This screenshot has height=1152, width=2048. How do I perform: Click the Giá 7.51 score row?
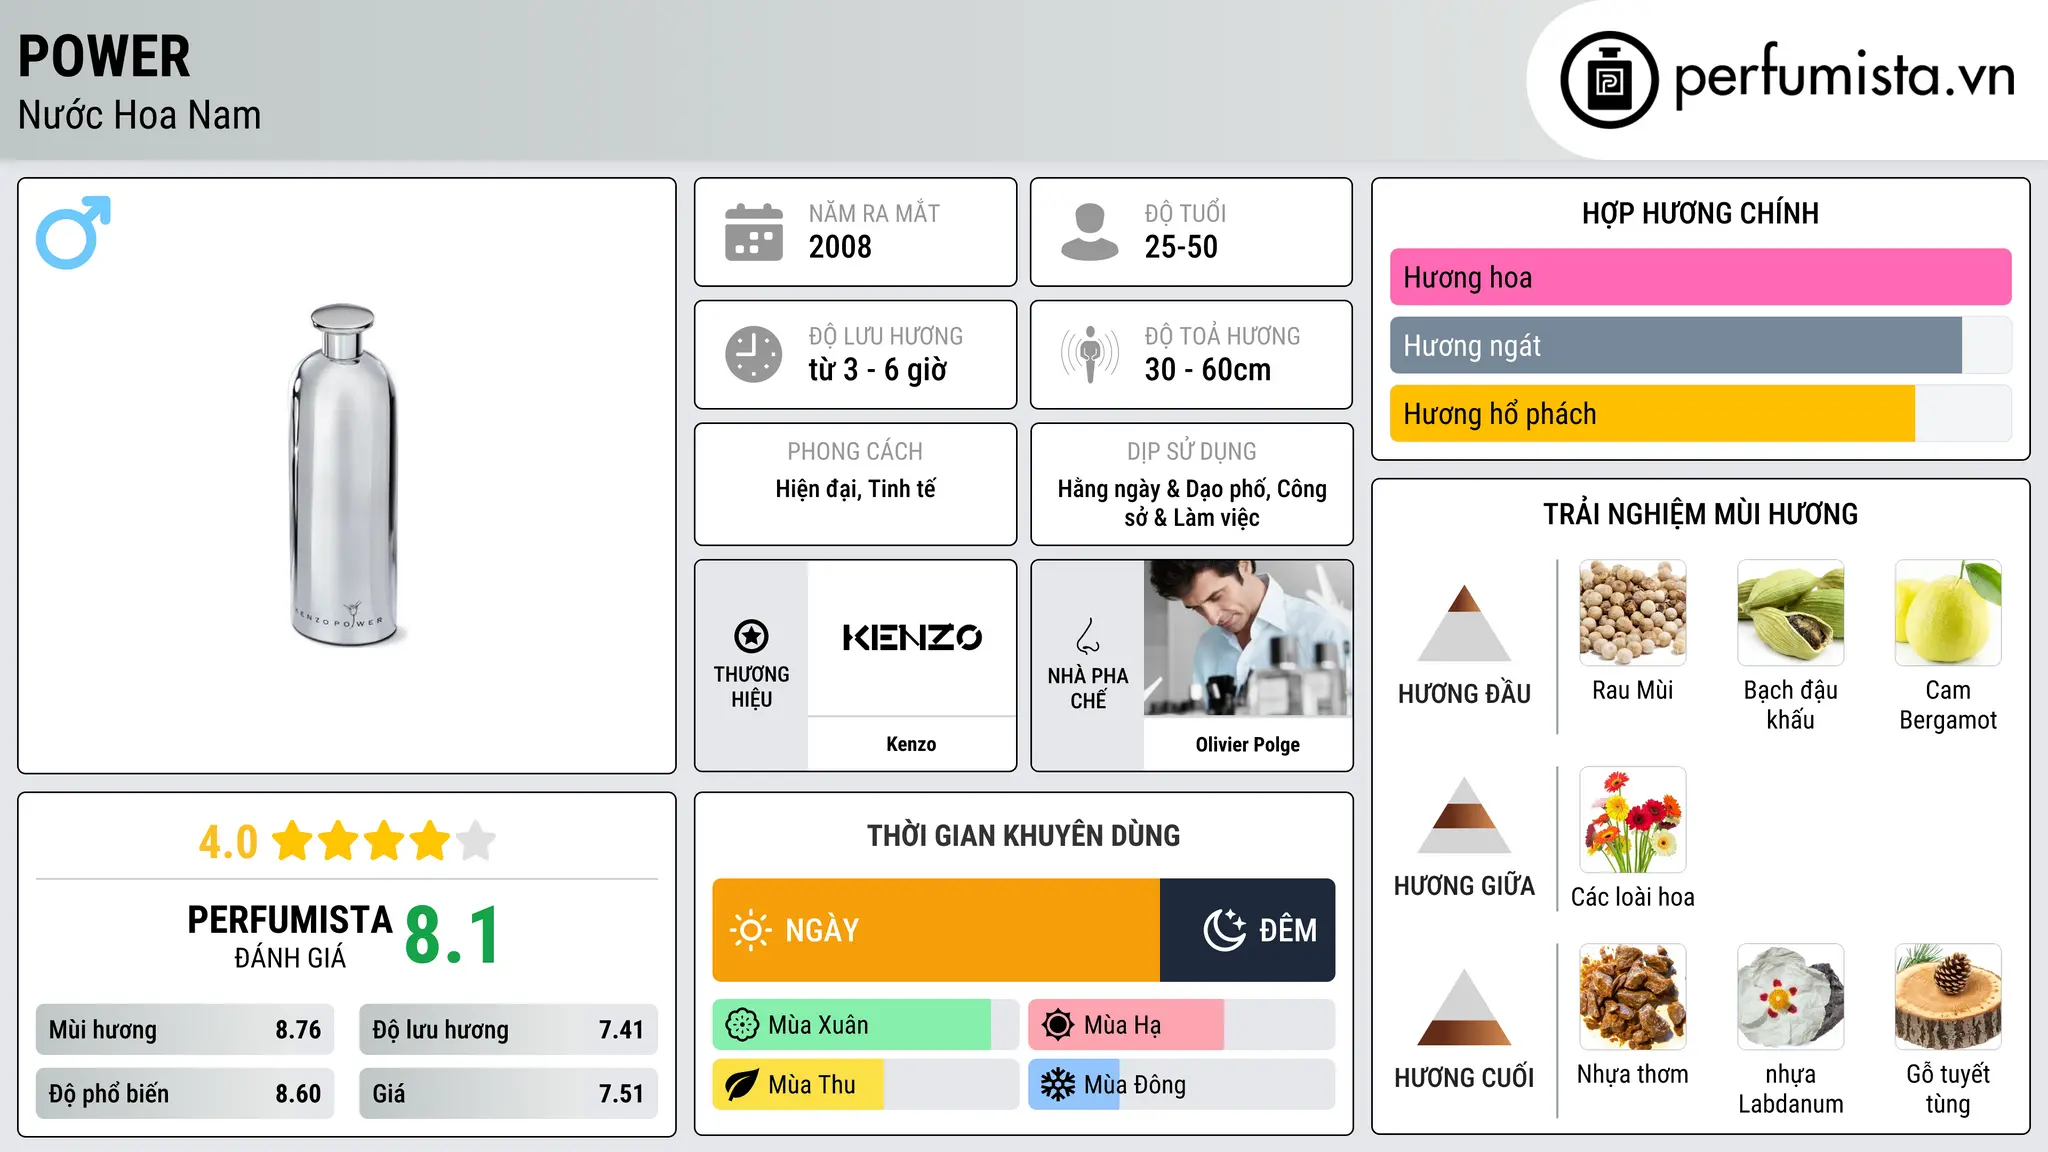click(x=508, y=1094)
